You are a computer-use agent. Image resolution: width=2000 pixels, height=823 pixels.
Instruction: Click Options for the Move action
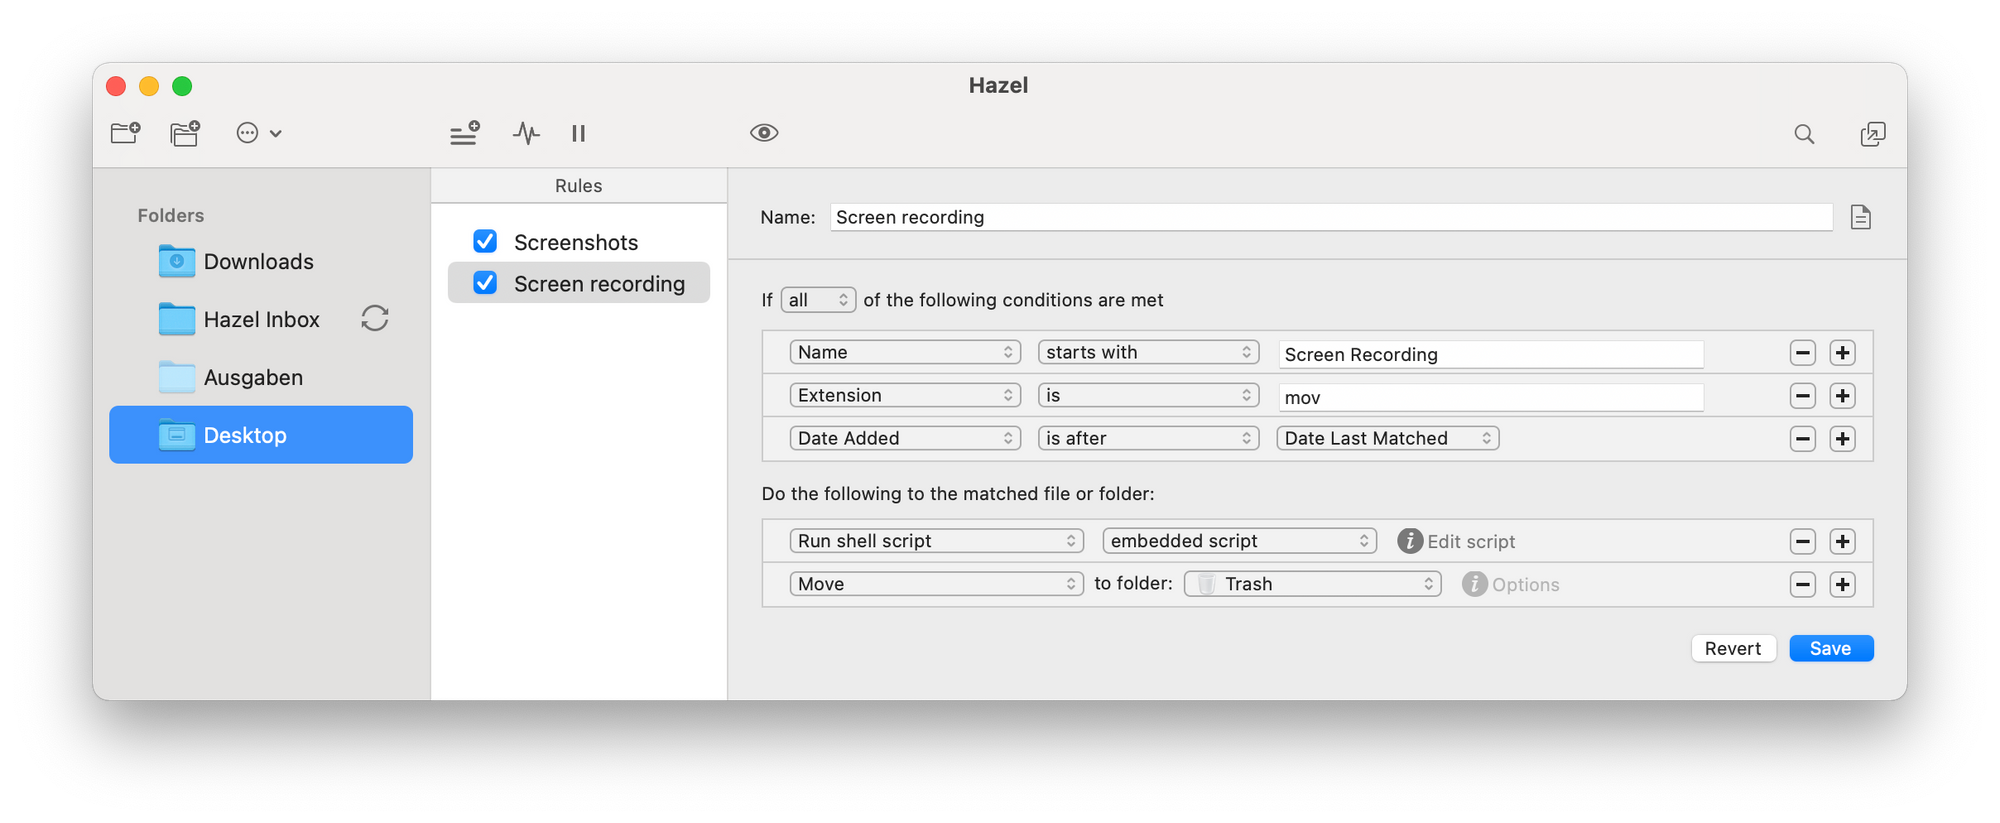(x=1511, y=584)
